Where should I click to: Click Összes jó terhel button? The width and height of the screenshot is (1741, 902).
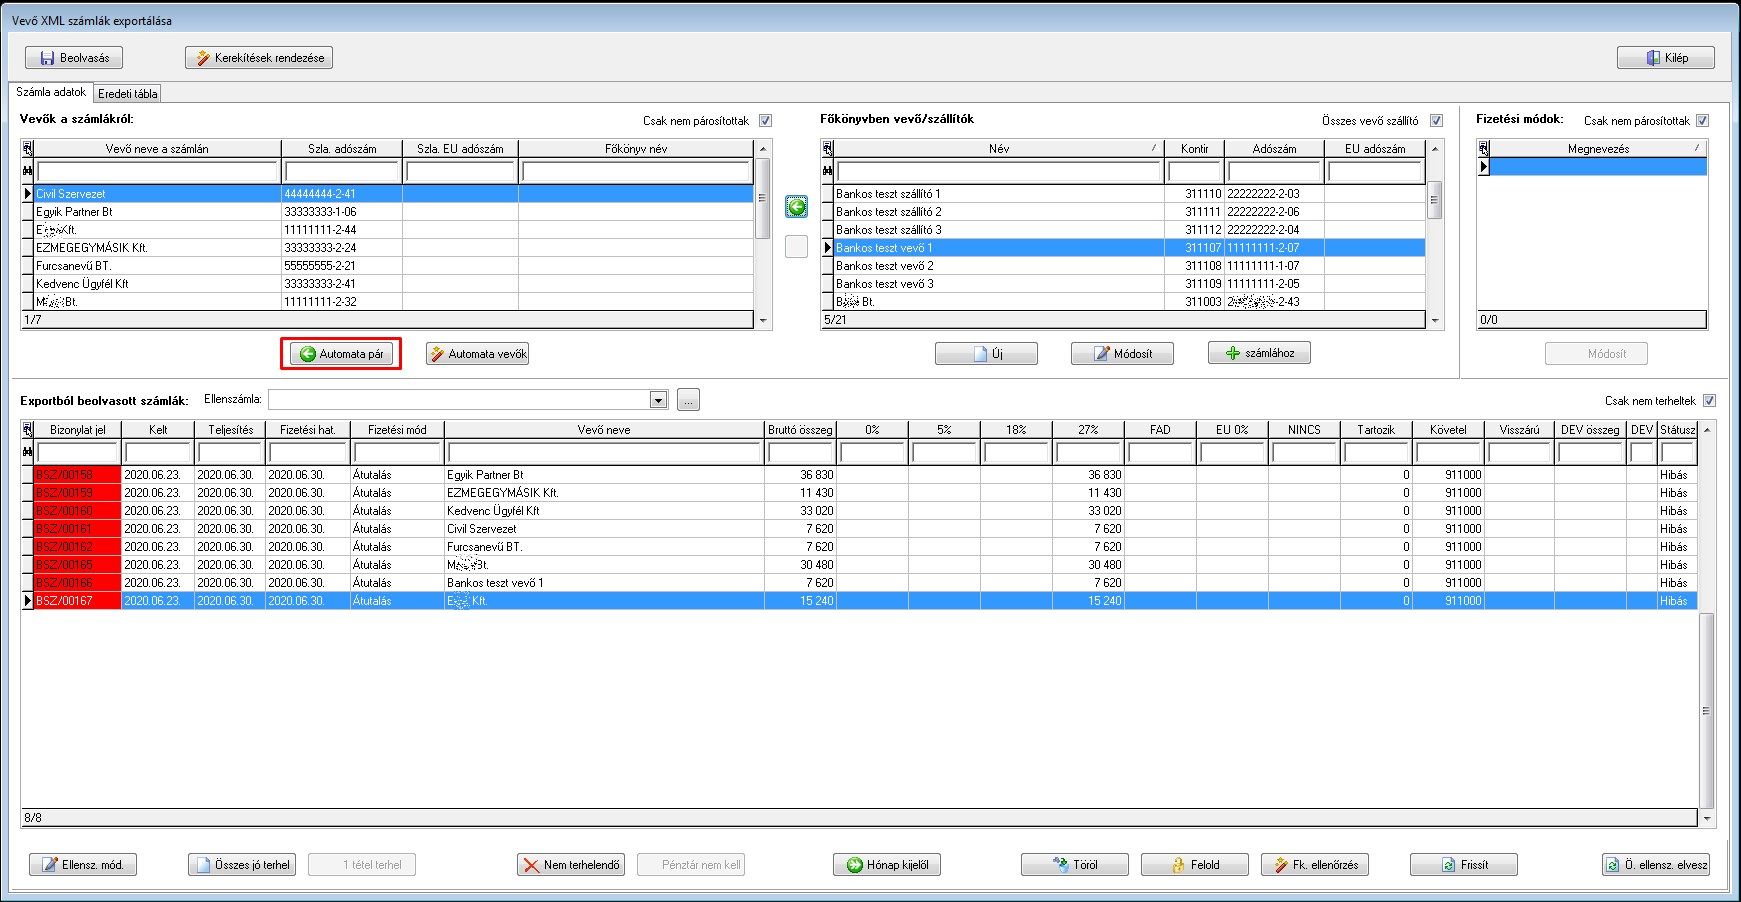coord(242,865)
